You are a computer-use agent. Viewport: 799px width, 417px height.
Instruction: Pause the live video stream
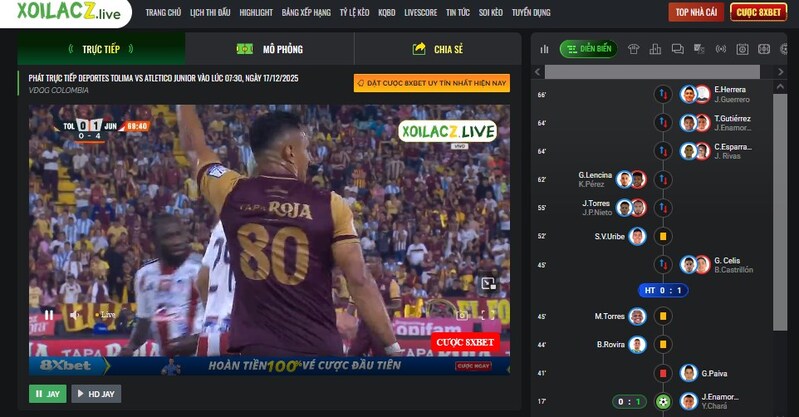point(48,315)
